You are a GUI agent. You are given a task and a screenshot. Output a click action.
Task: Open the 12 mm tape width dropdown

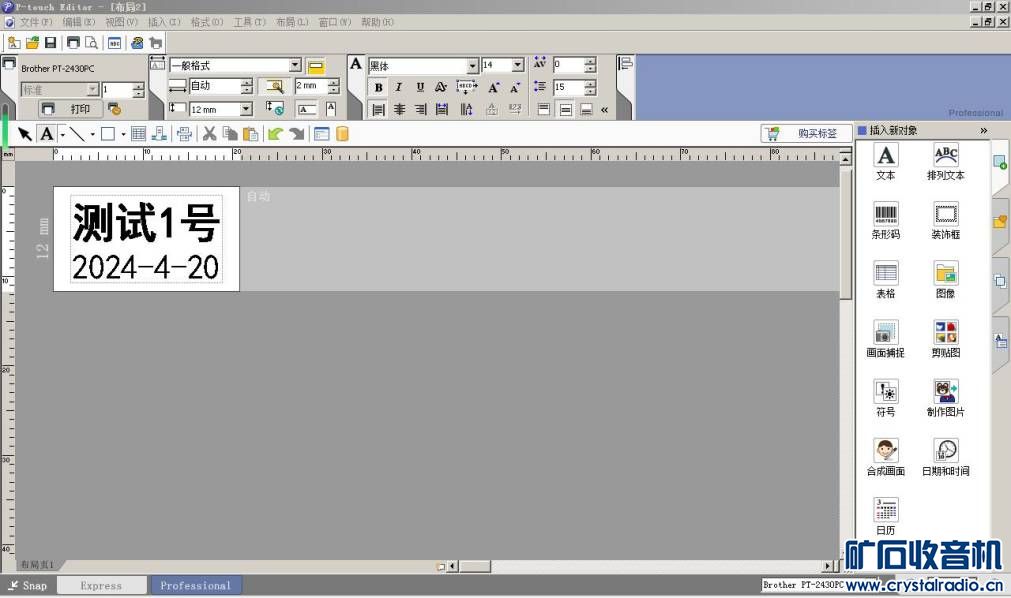click(x=246, y=109)
